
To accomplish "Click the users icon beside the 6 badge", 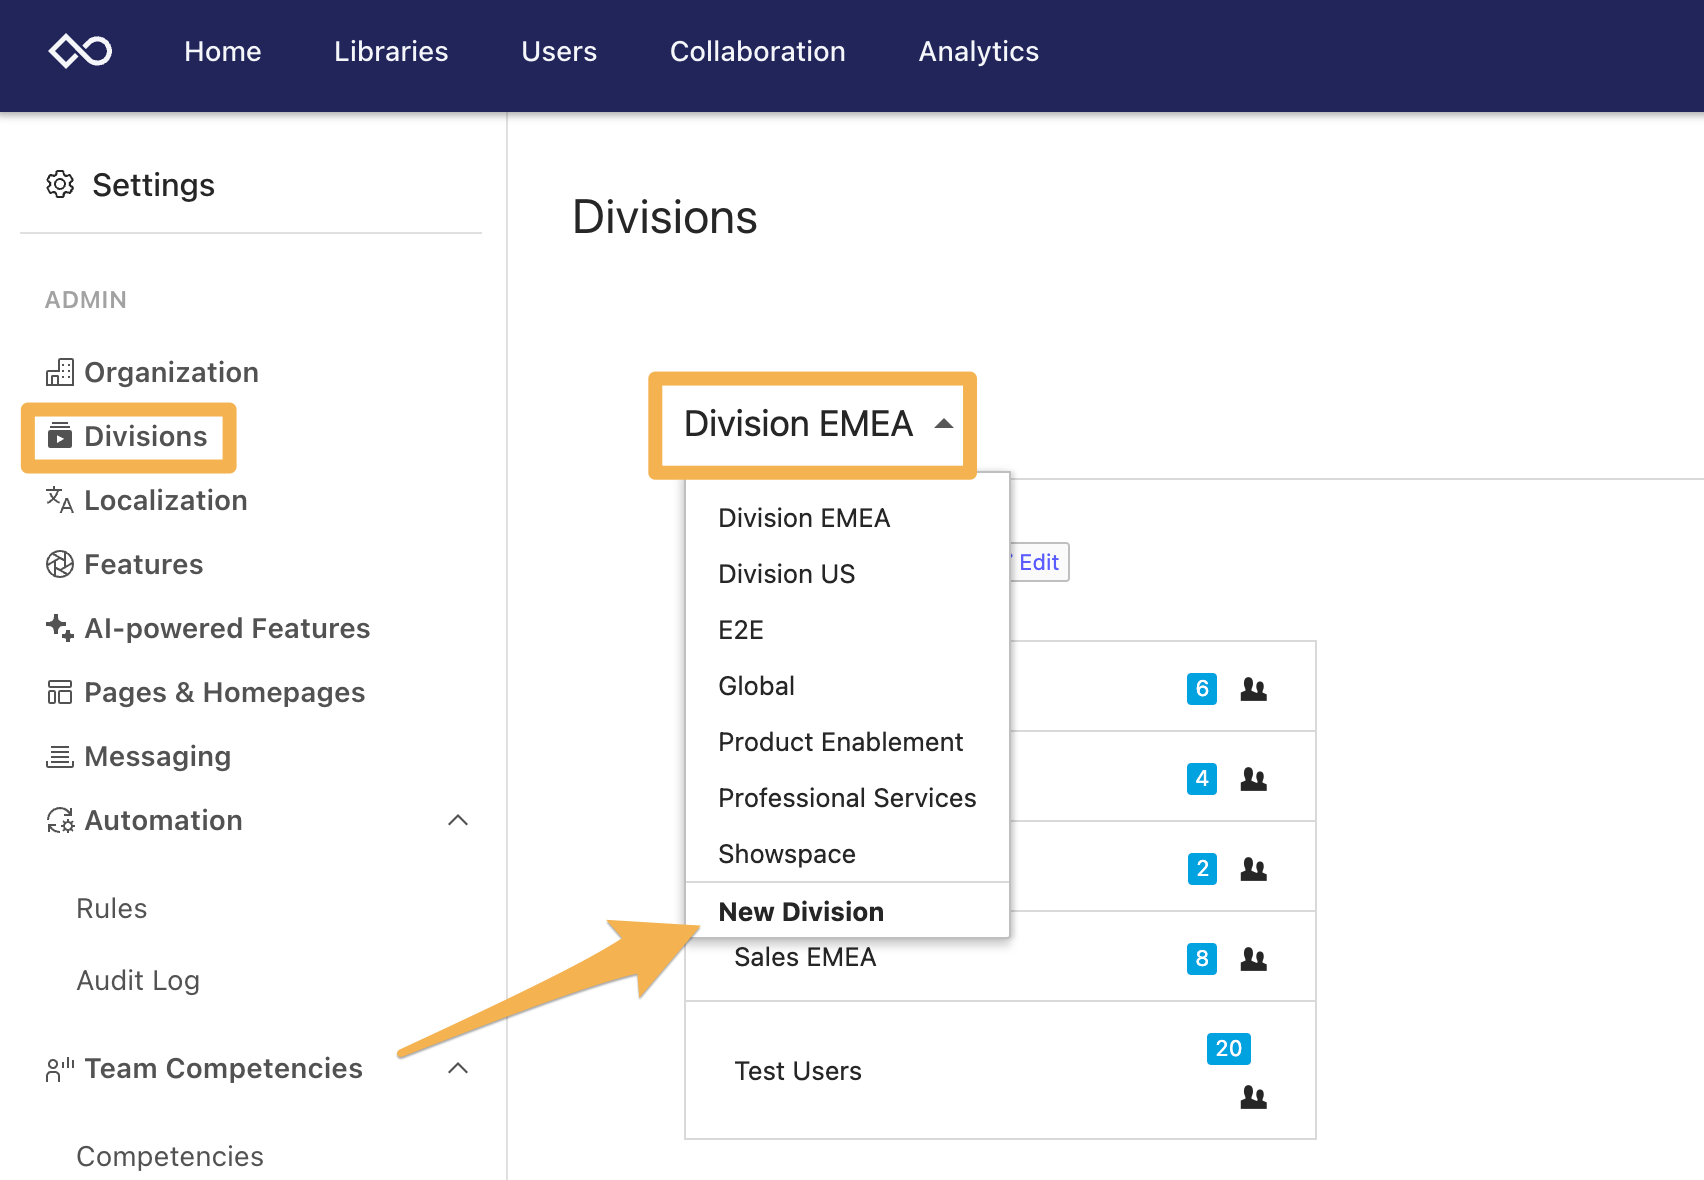I will pos(1254,689).
